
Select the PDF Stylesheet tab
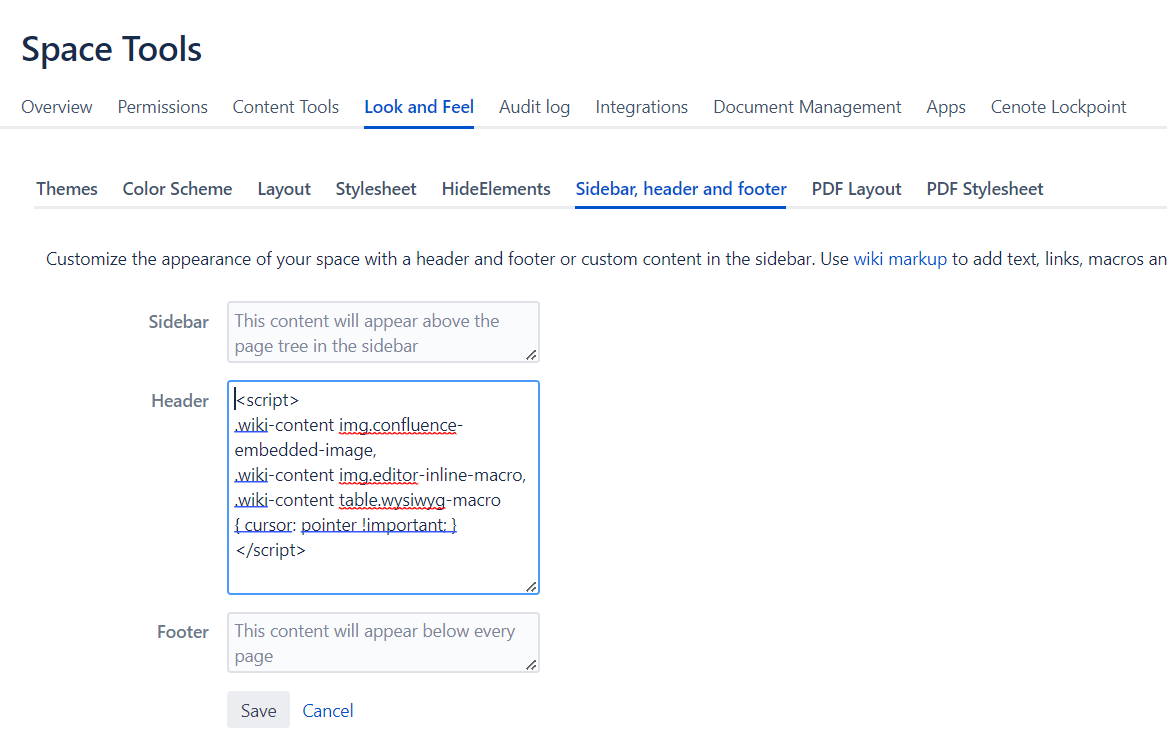984,188
